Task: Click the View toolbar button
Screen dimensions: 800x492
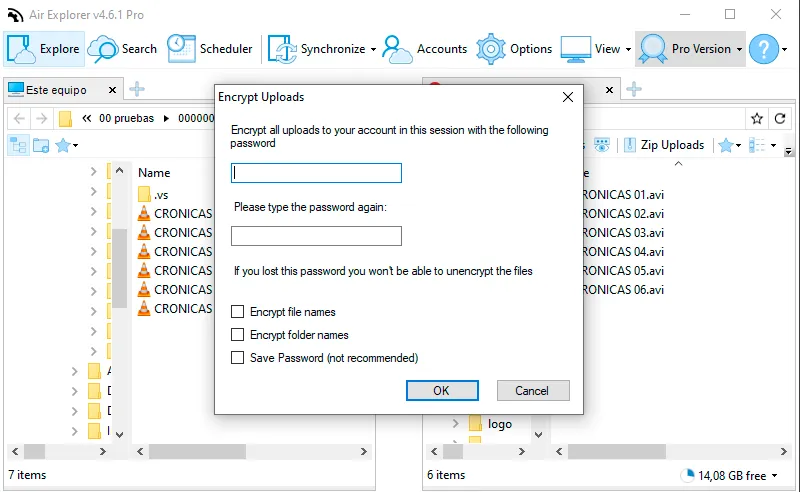Action: coord(591,49)
